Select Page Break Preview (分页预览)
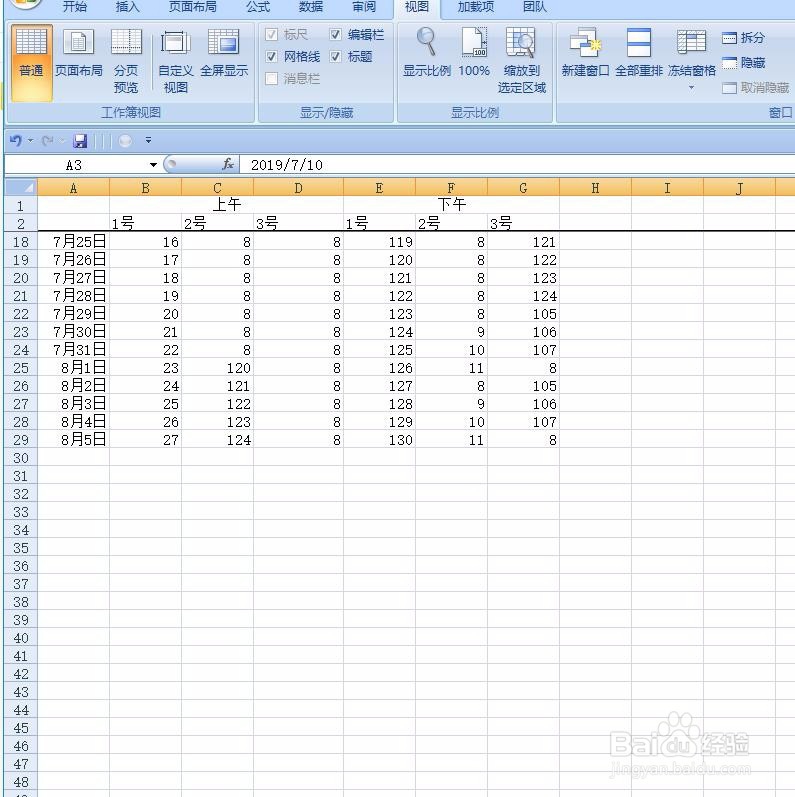This screenshot has height=797, width=795. [126, 62]
